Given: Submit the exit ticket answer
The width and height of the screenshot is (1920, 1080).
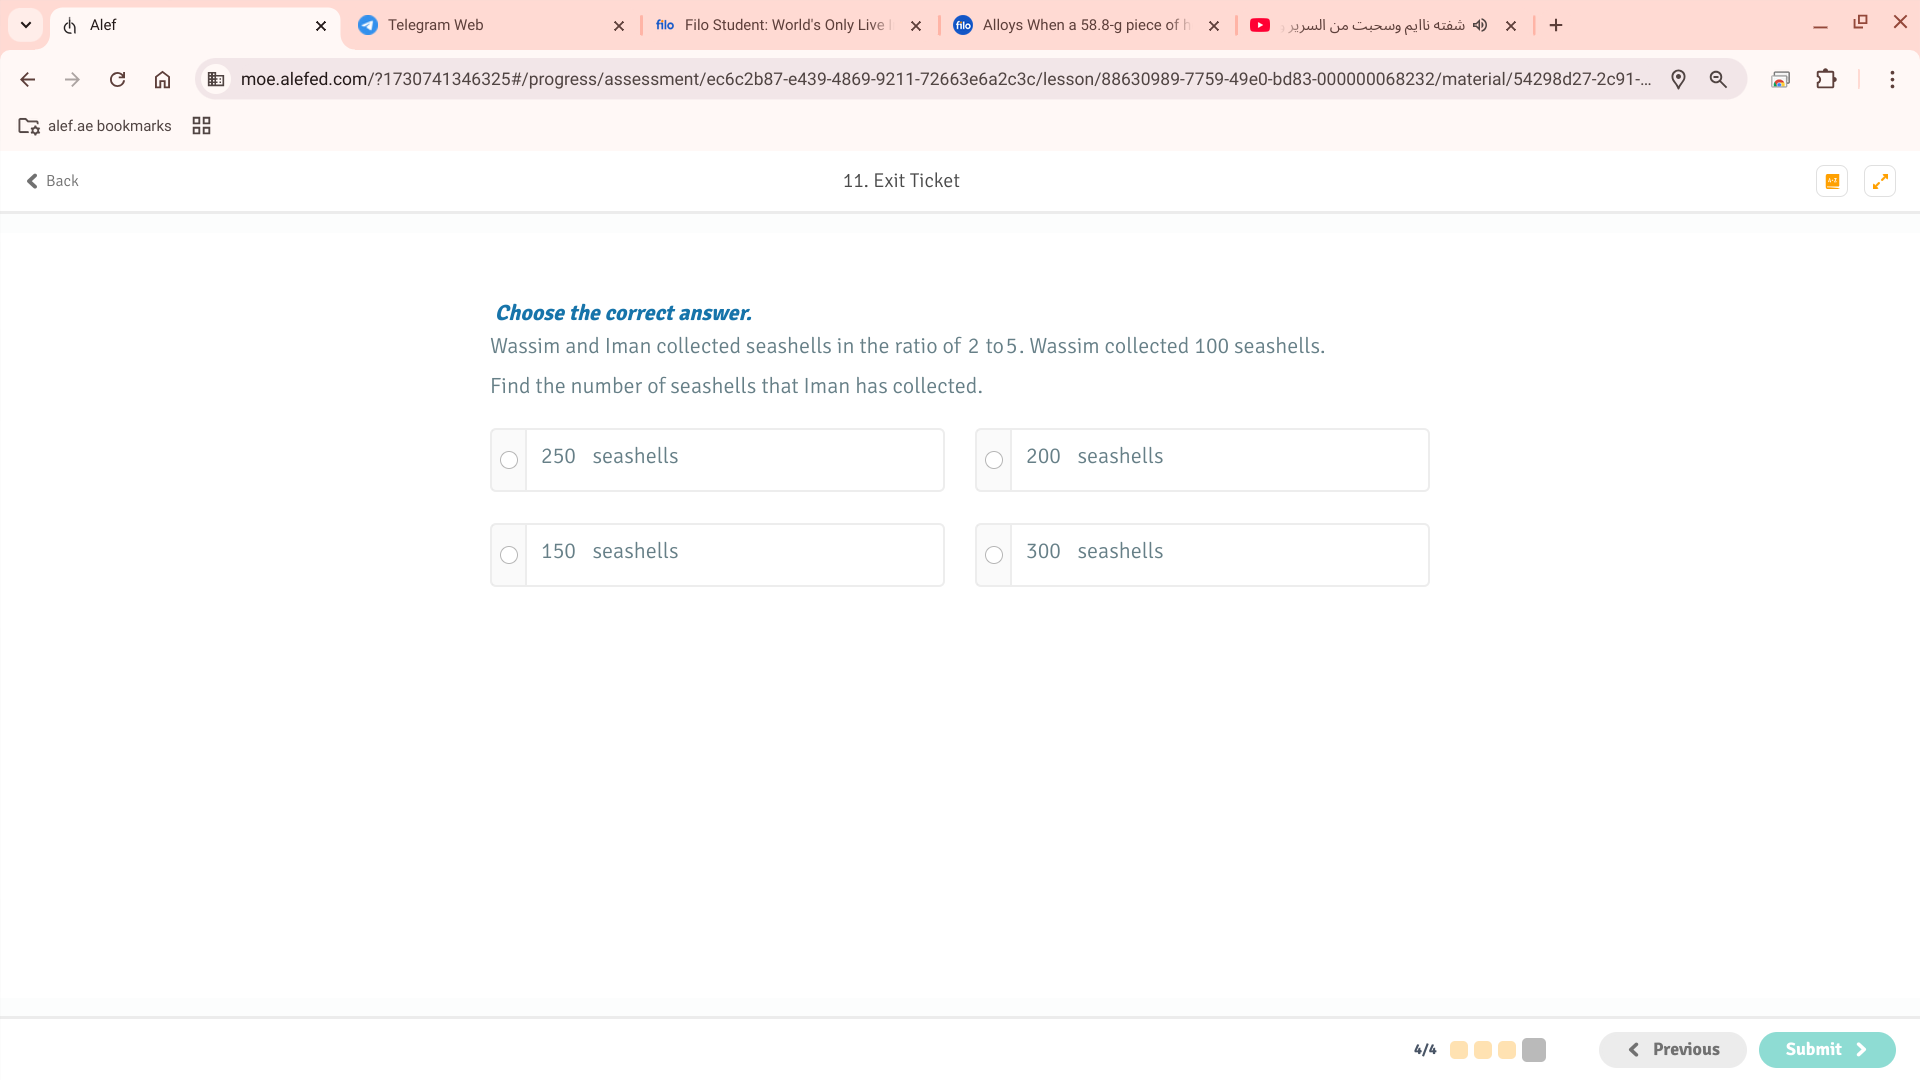Looking at the screenshot, I should click(x=1826, y=1049).
